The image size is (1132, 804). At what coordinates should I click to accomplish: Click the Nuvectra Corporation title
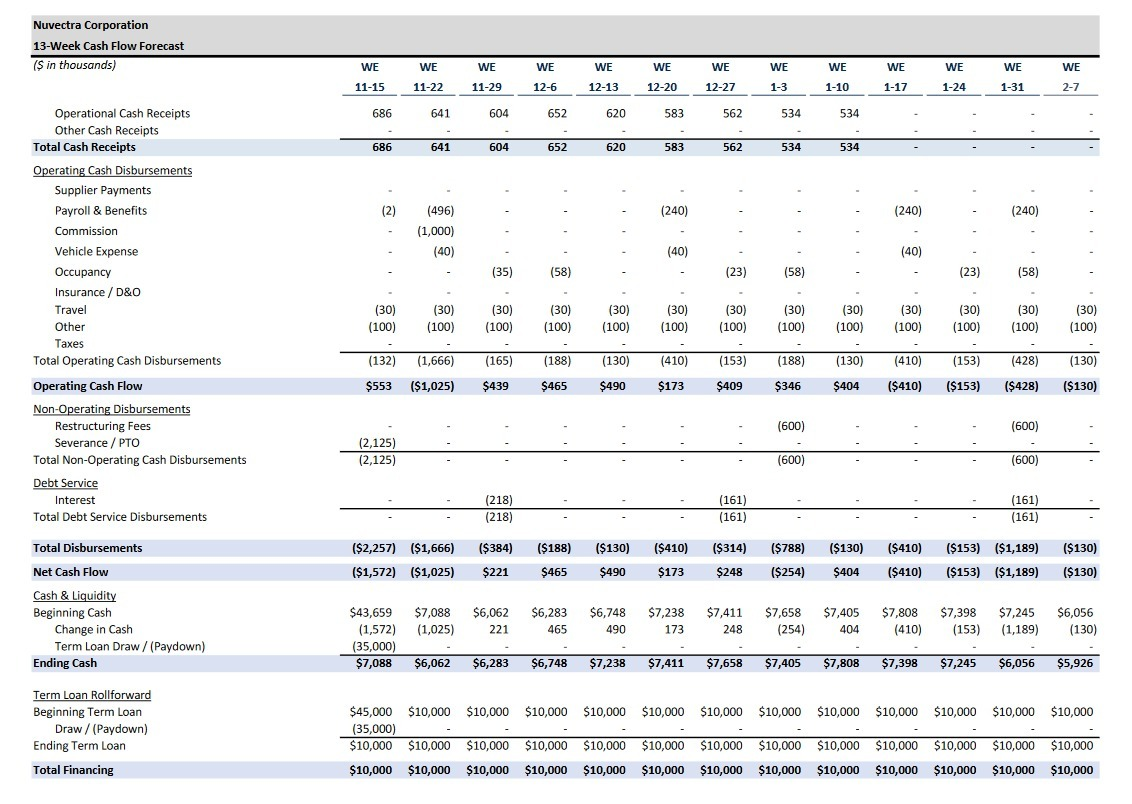(90, 25)
